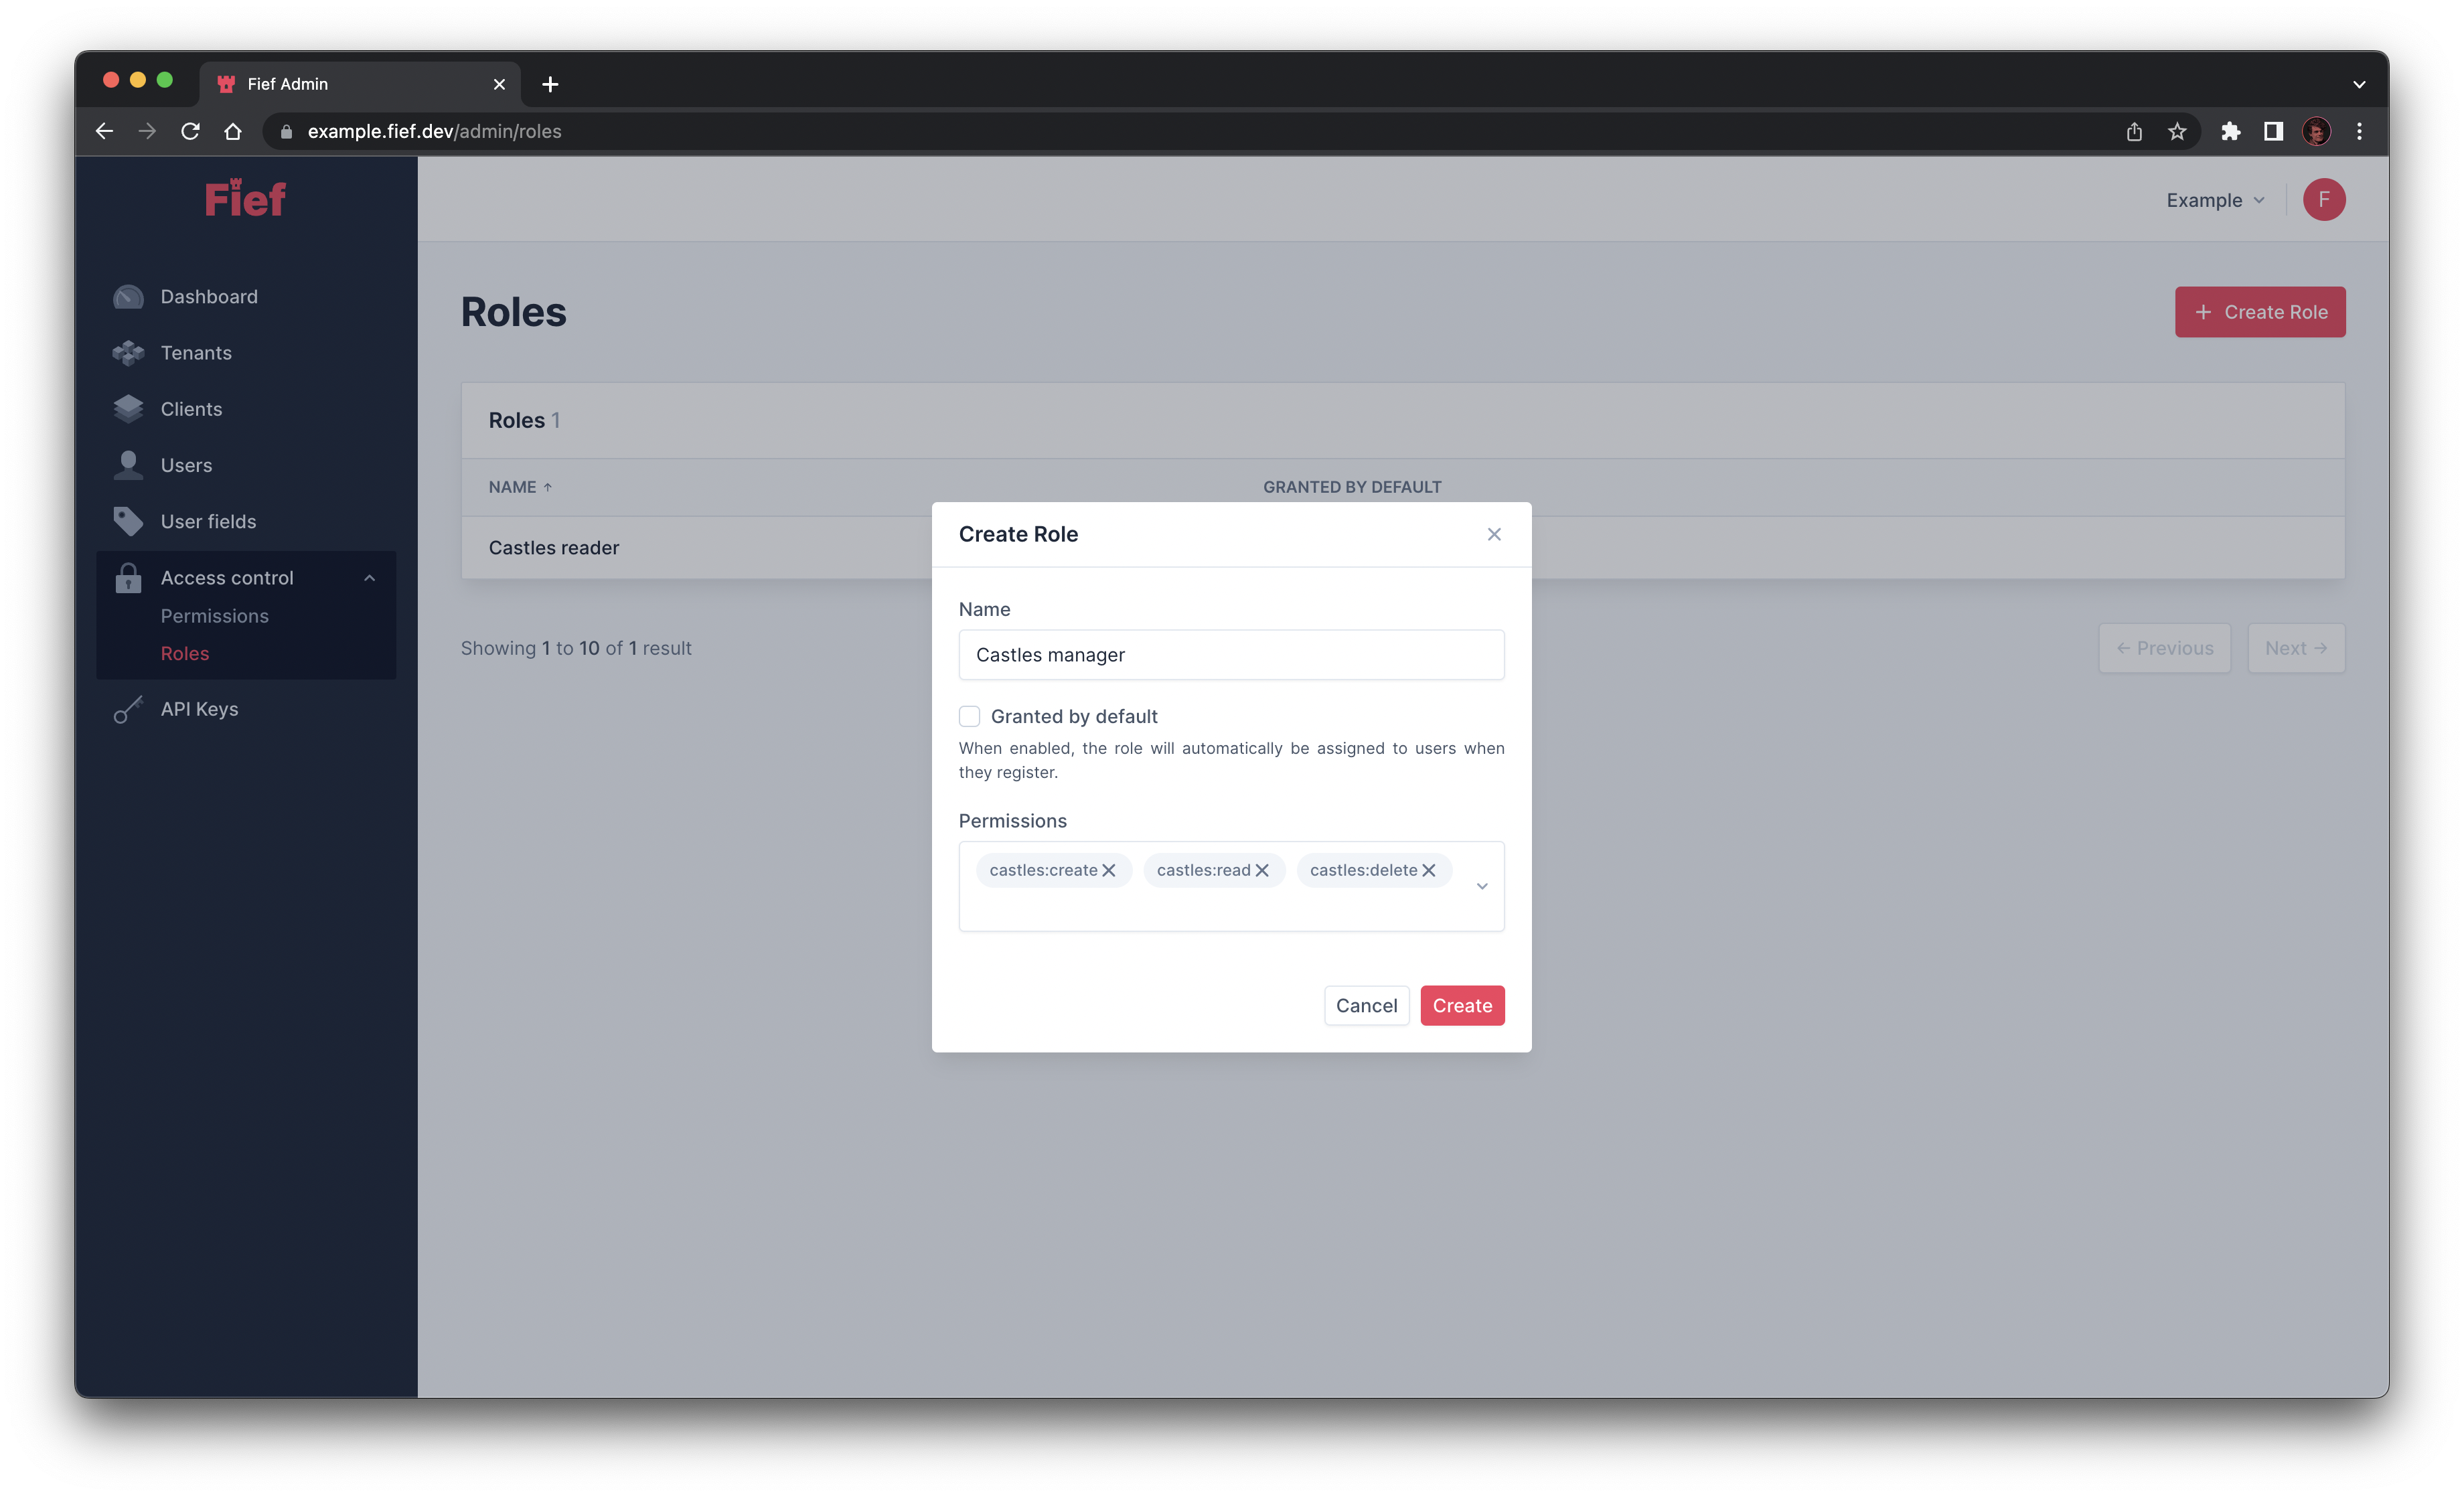The width and height of the screenshot is (2464, 1497).
Task: Open API Keys using its key icon
Action: pyautogui.click(x=128, y=709)
